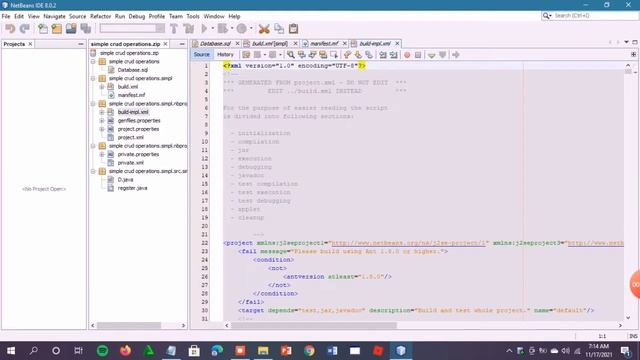This screenshot has height=360, width=640.
Task: Open the Refactor menu
Action: [x=100, y=16]
